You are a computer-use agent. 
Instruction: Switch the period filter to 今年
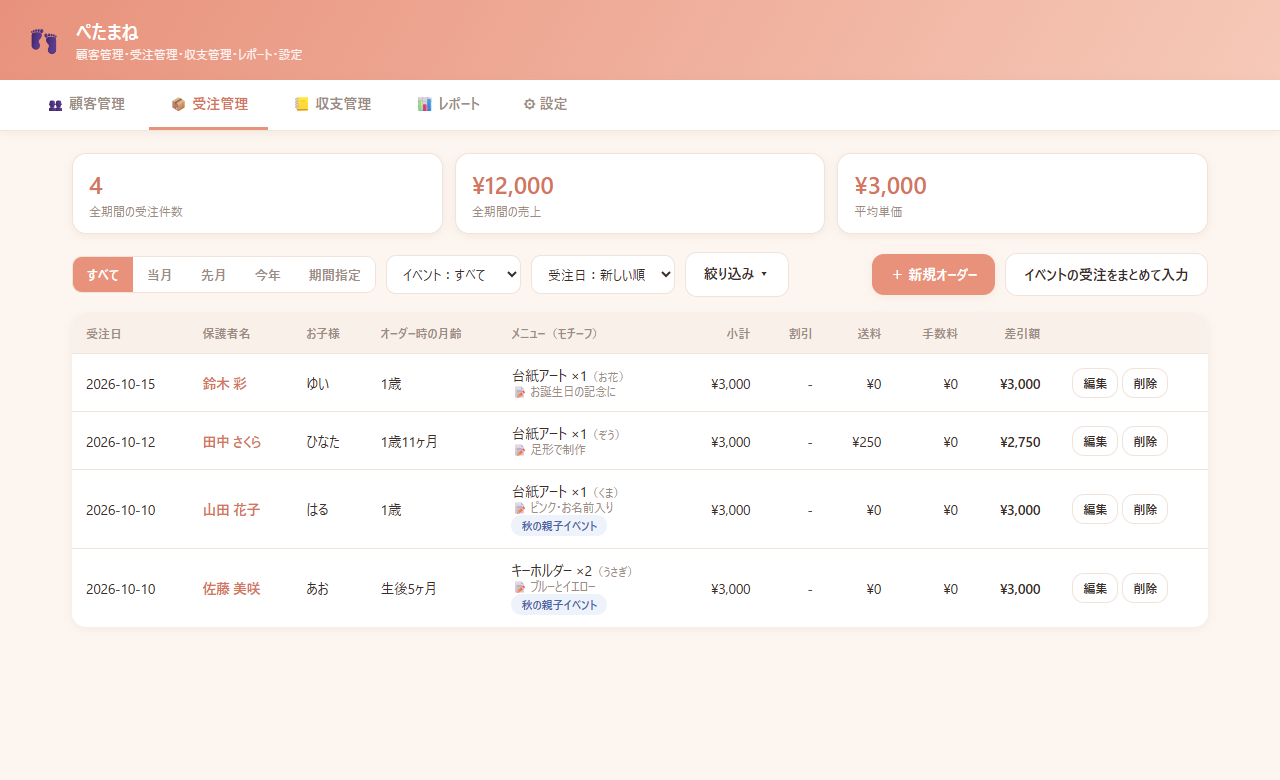[x=268, y=275]
